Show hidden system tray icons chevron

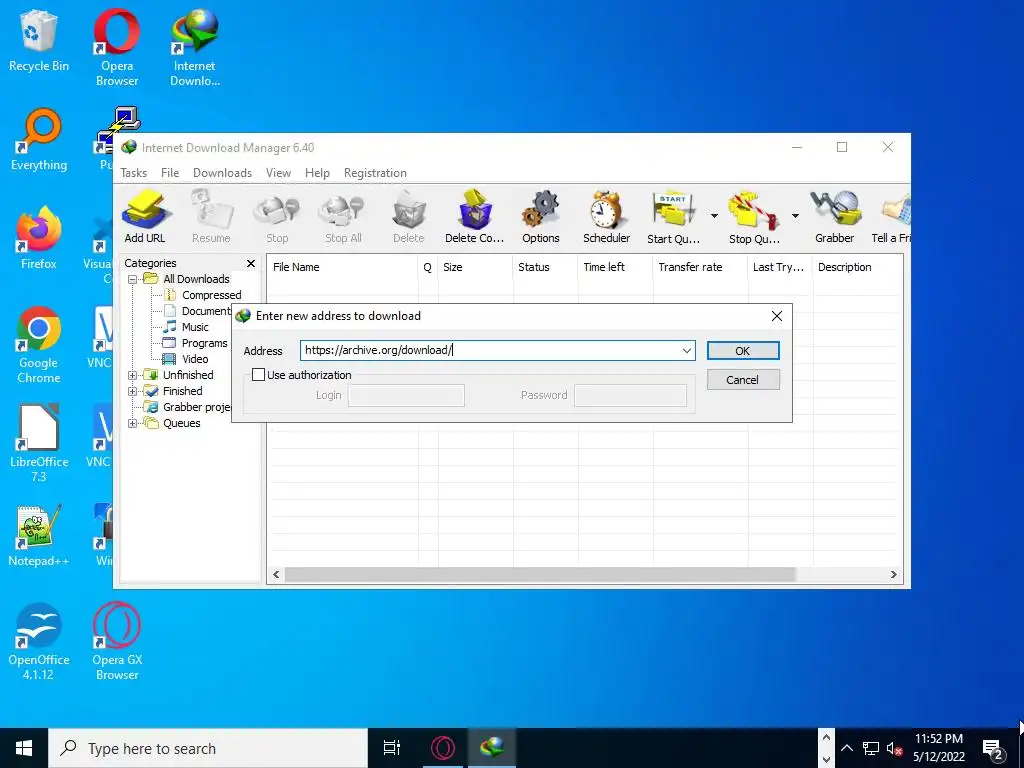pos(846,748)
